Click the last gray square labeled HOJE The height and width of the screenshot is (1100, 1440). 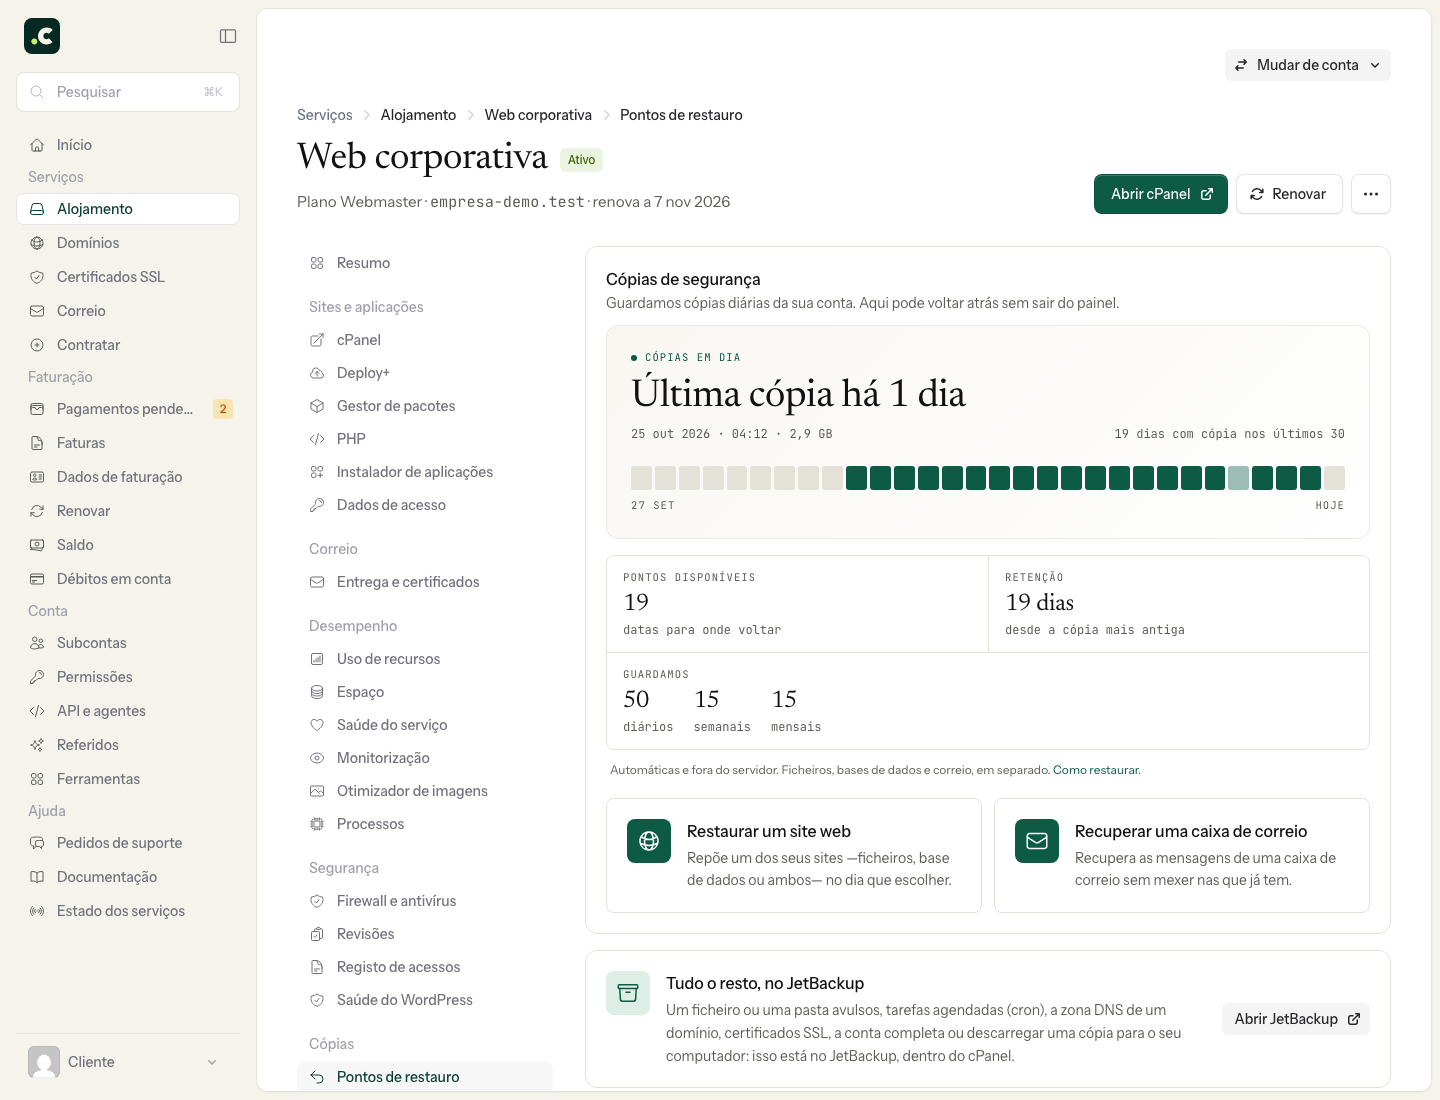pos(1334,478)
